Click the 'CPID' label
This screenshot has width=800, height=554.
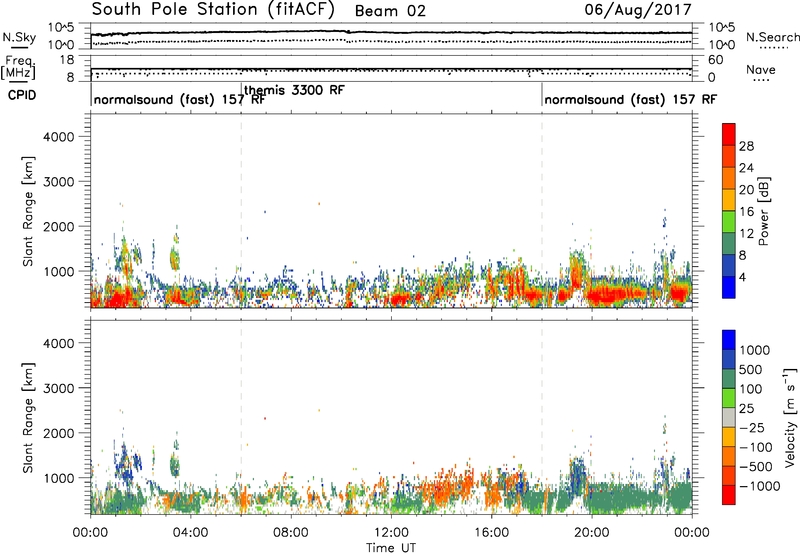pos(22,95)
